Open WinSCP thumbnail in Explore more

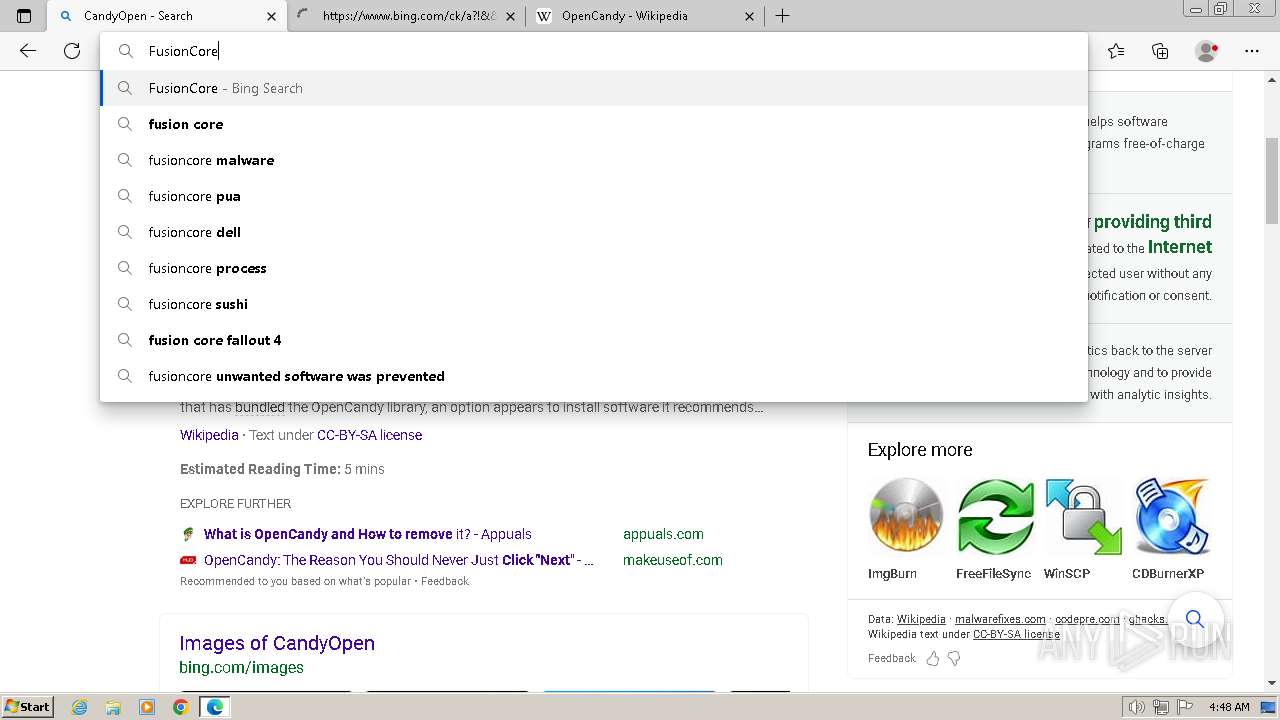[x=1083, y=515]
